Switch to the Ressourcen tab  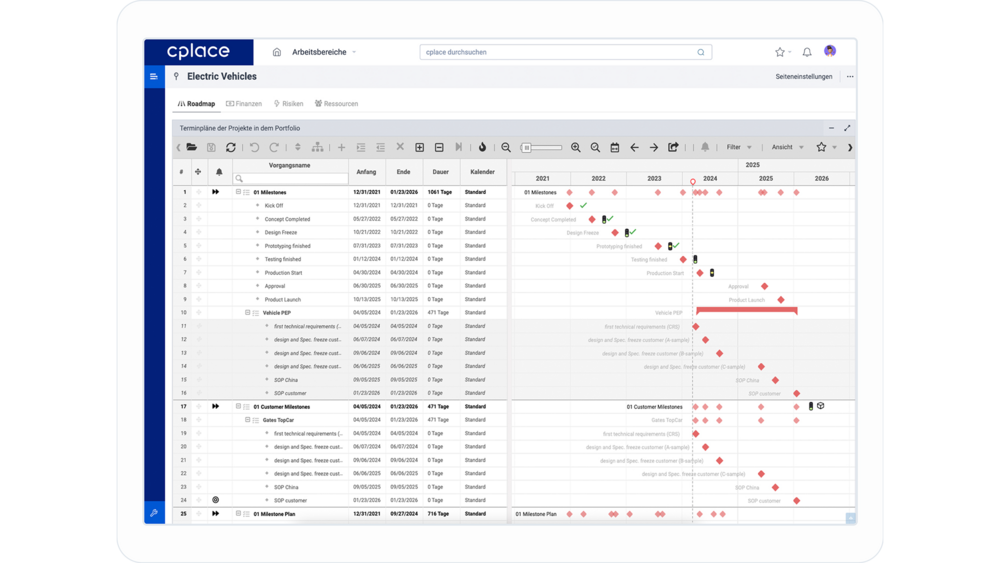point(336,104)
